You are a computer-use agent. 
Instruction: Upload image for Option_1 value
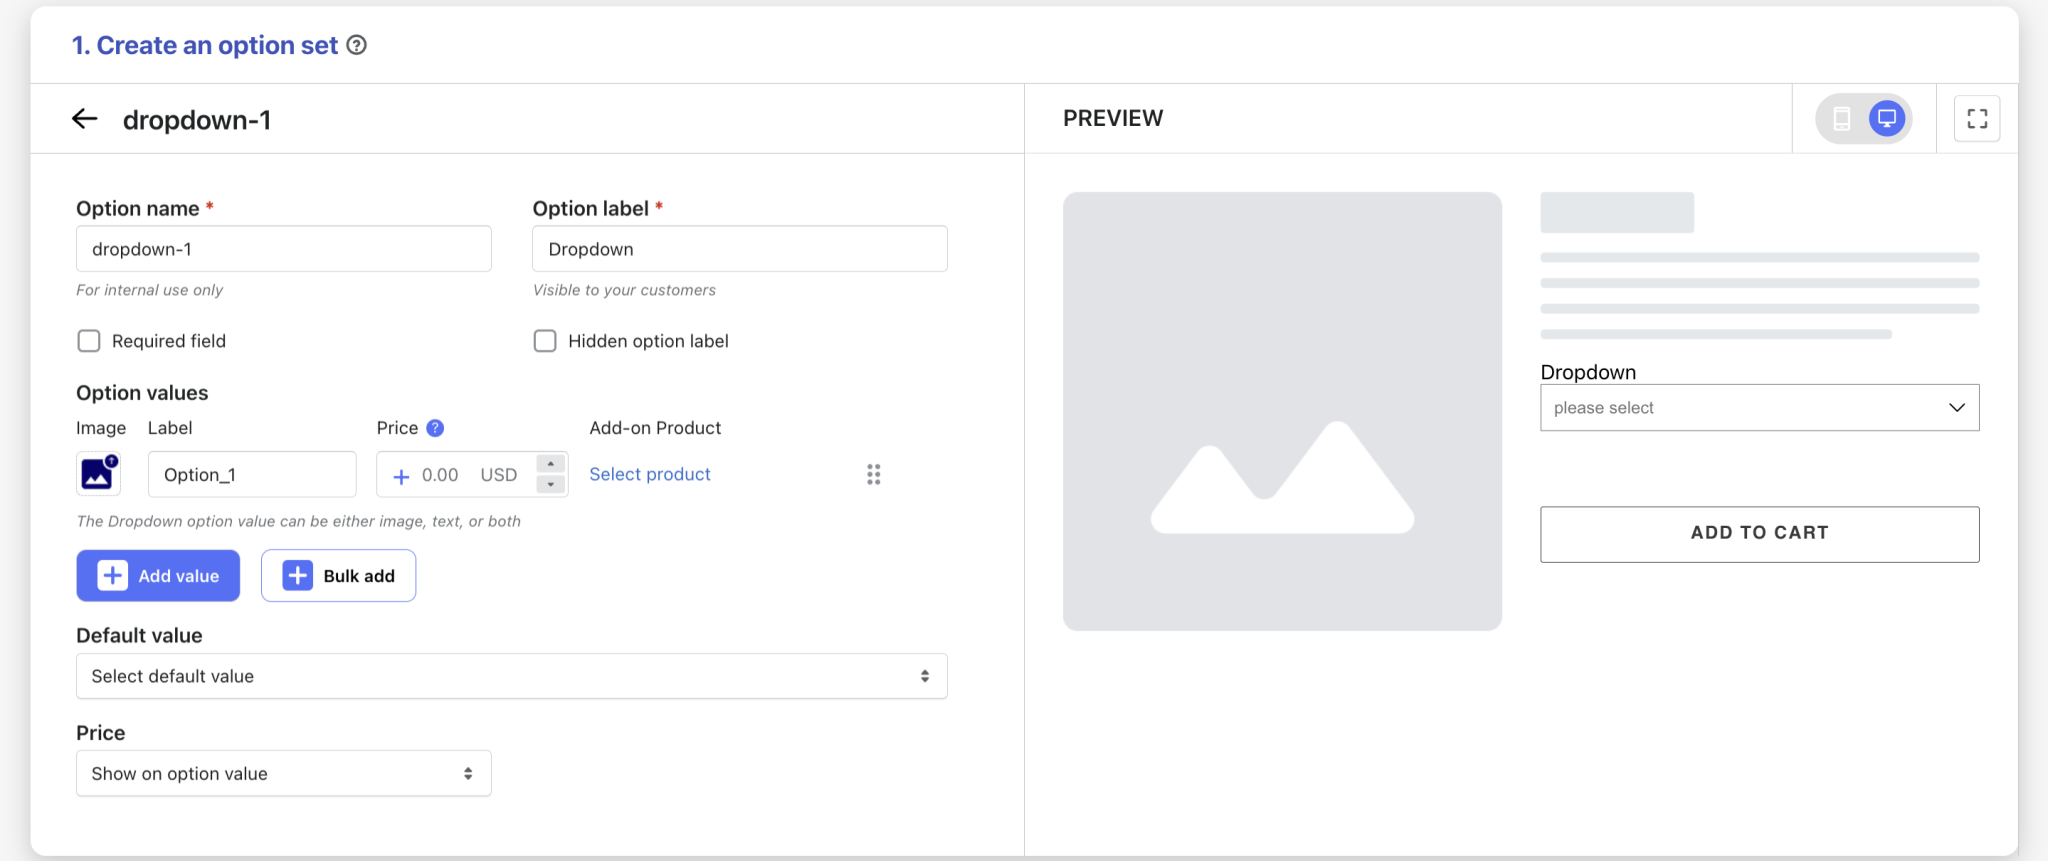click(x=98, y=474)
